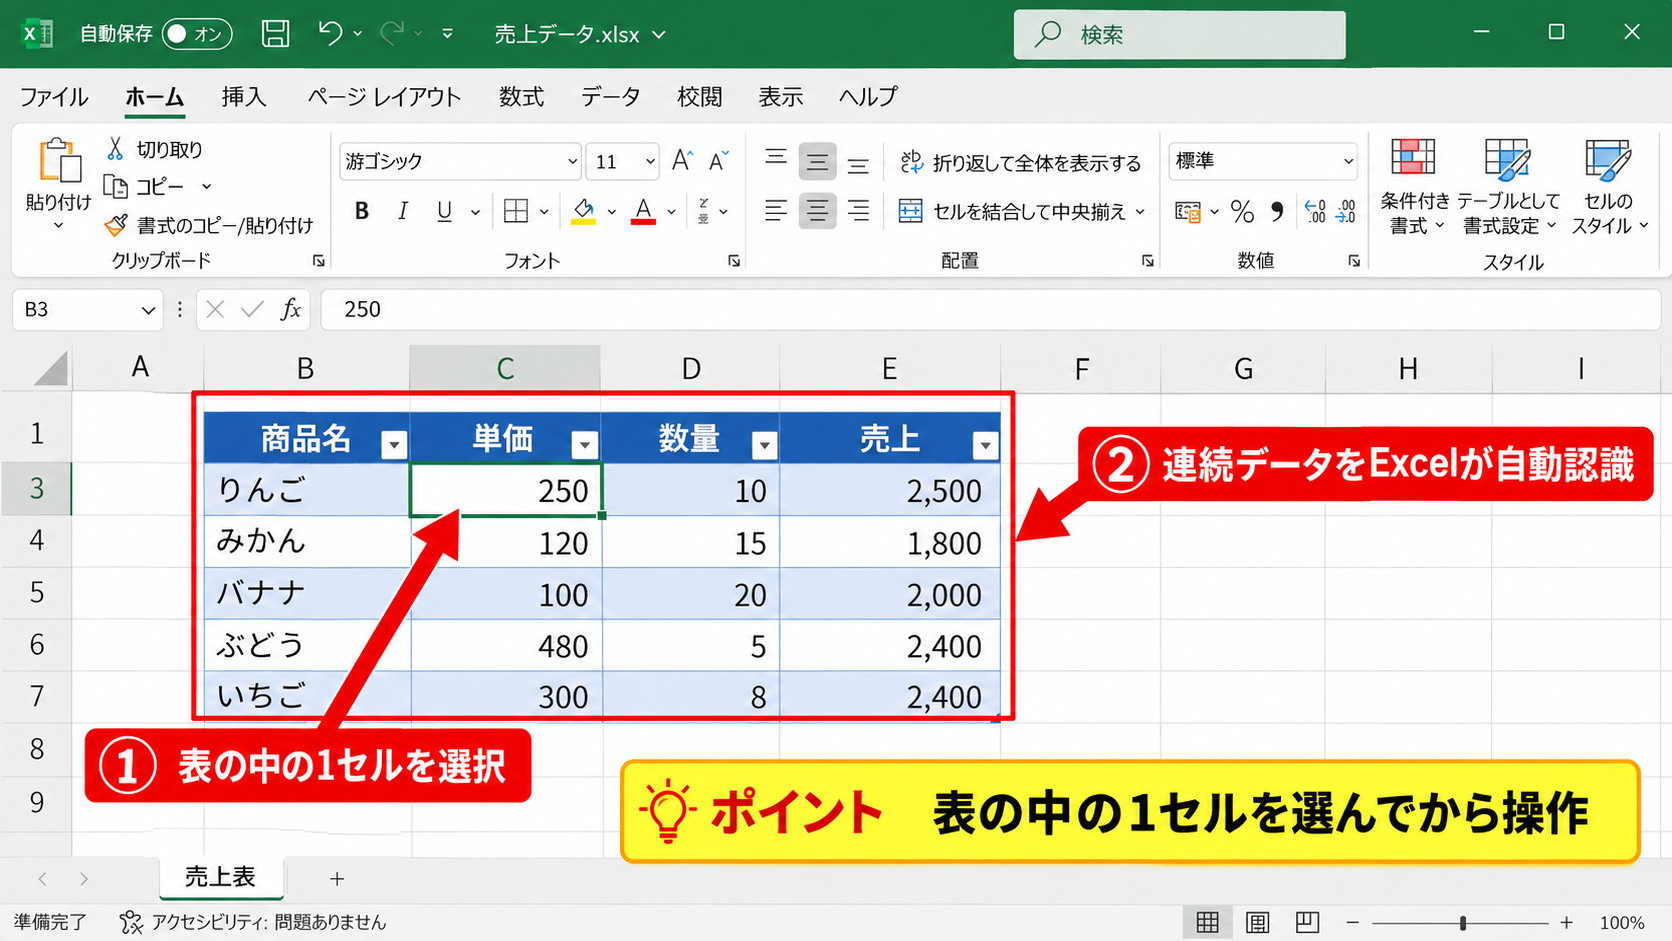Switch to Normal grid view
Screen dimensions: 1672x941
point(1208,922)
